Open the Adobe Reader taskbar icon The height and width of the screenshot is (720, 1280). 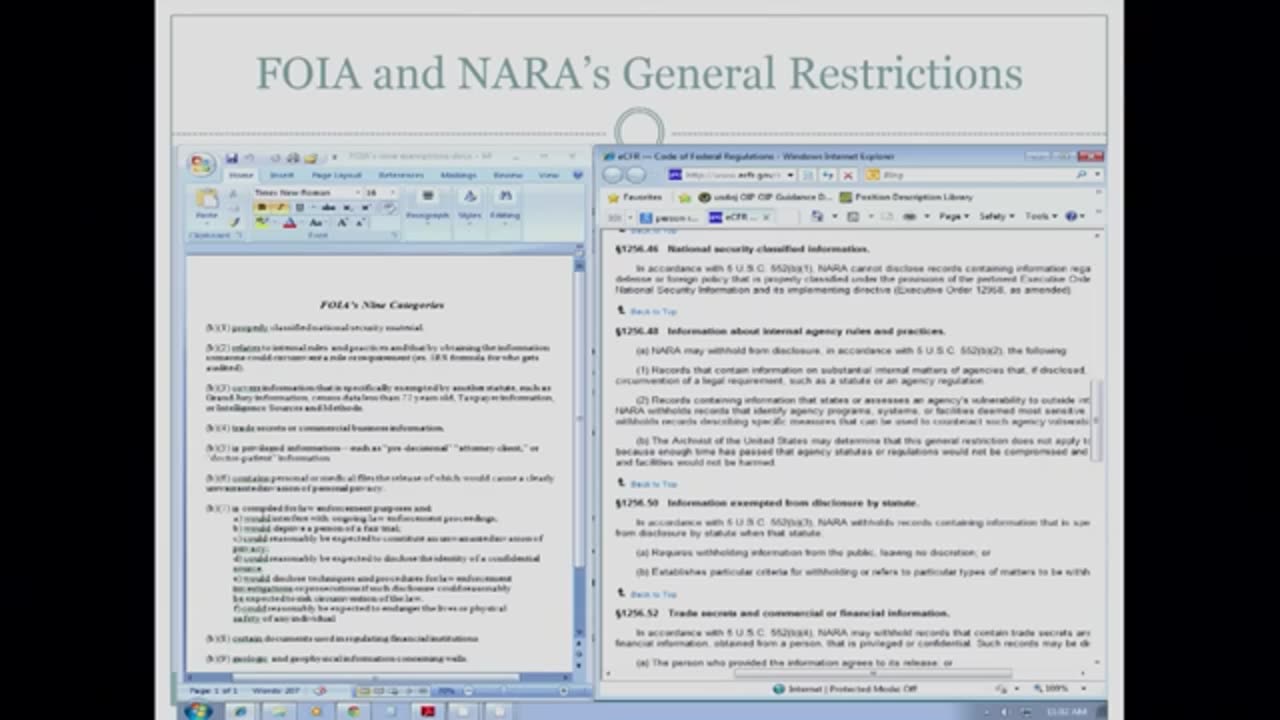tap(428, 711)
